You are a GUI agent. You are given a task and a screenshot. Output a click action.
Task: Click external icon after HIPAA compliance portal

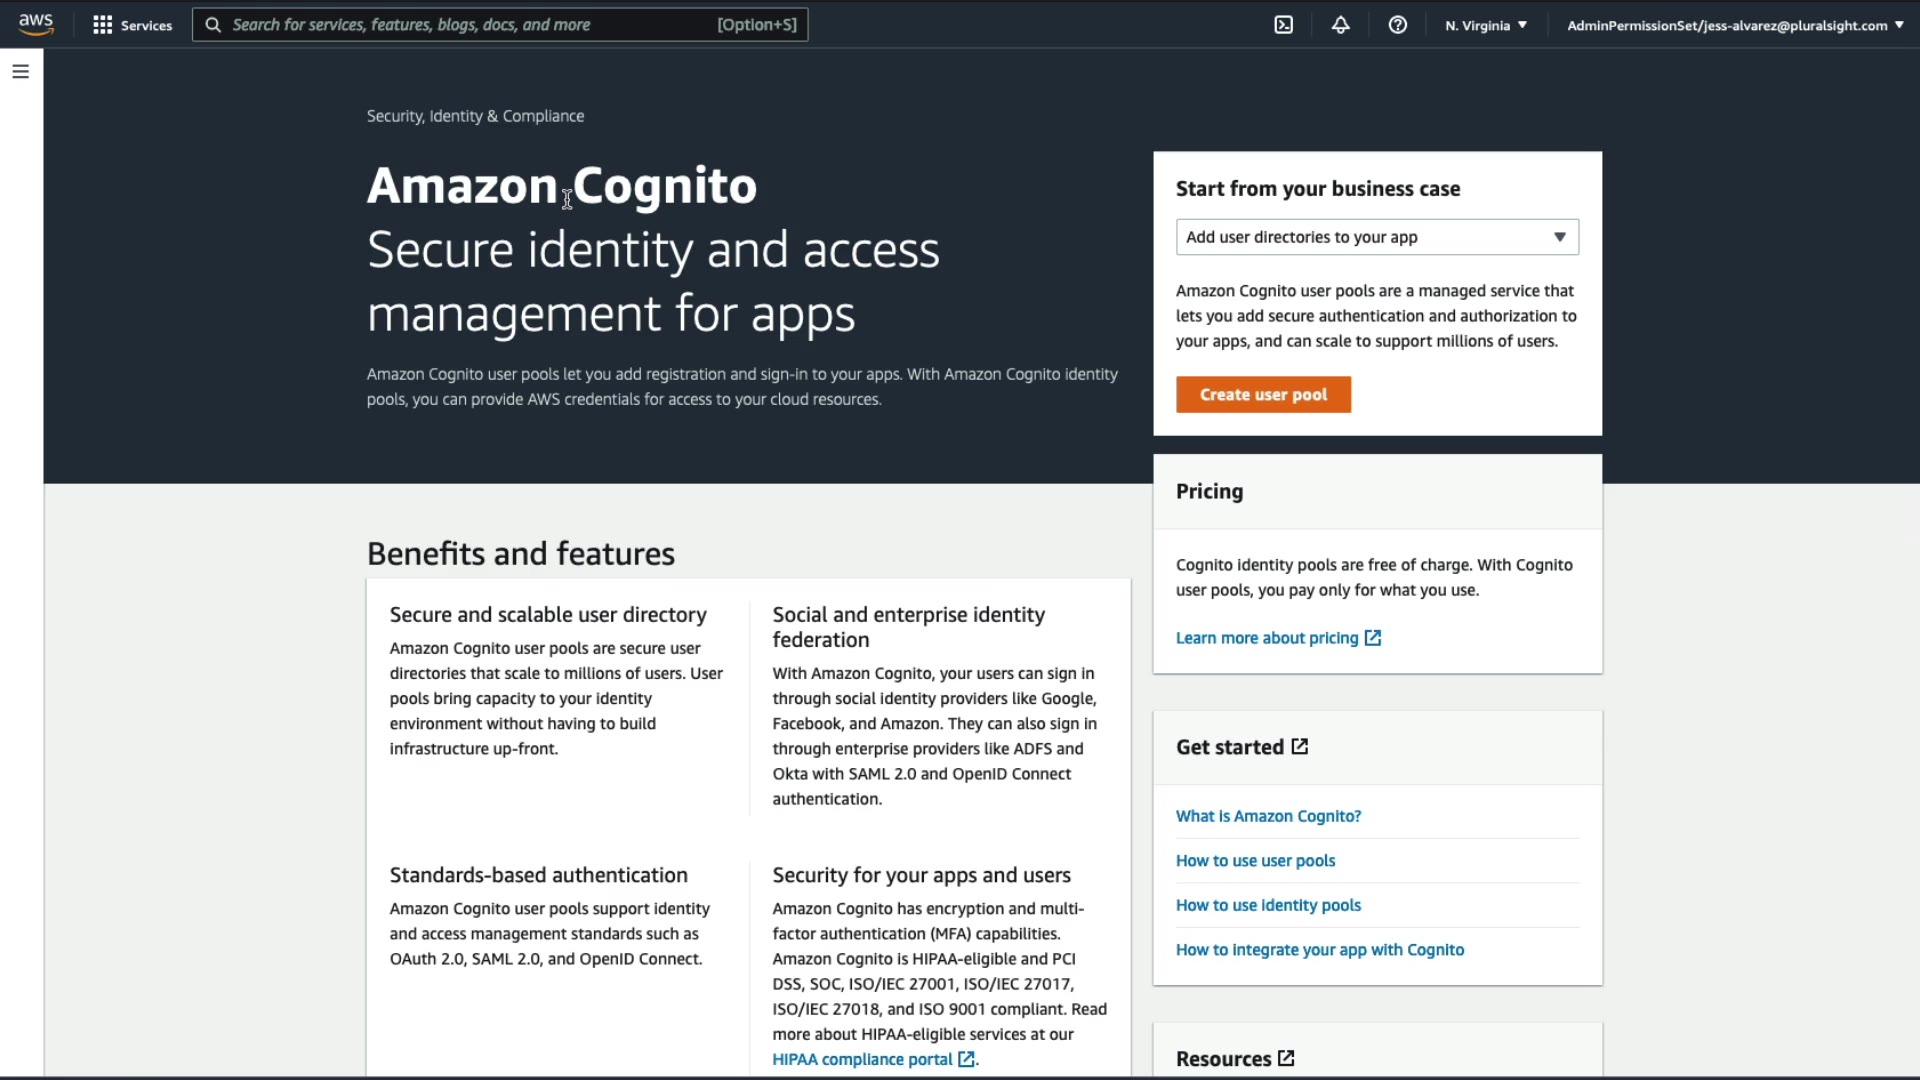tap(966, 1059)
